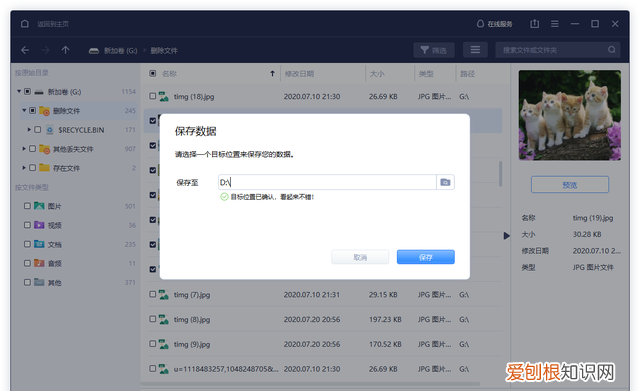Expand the $RECYCLE.BIN tree node

(29, 130)
